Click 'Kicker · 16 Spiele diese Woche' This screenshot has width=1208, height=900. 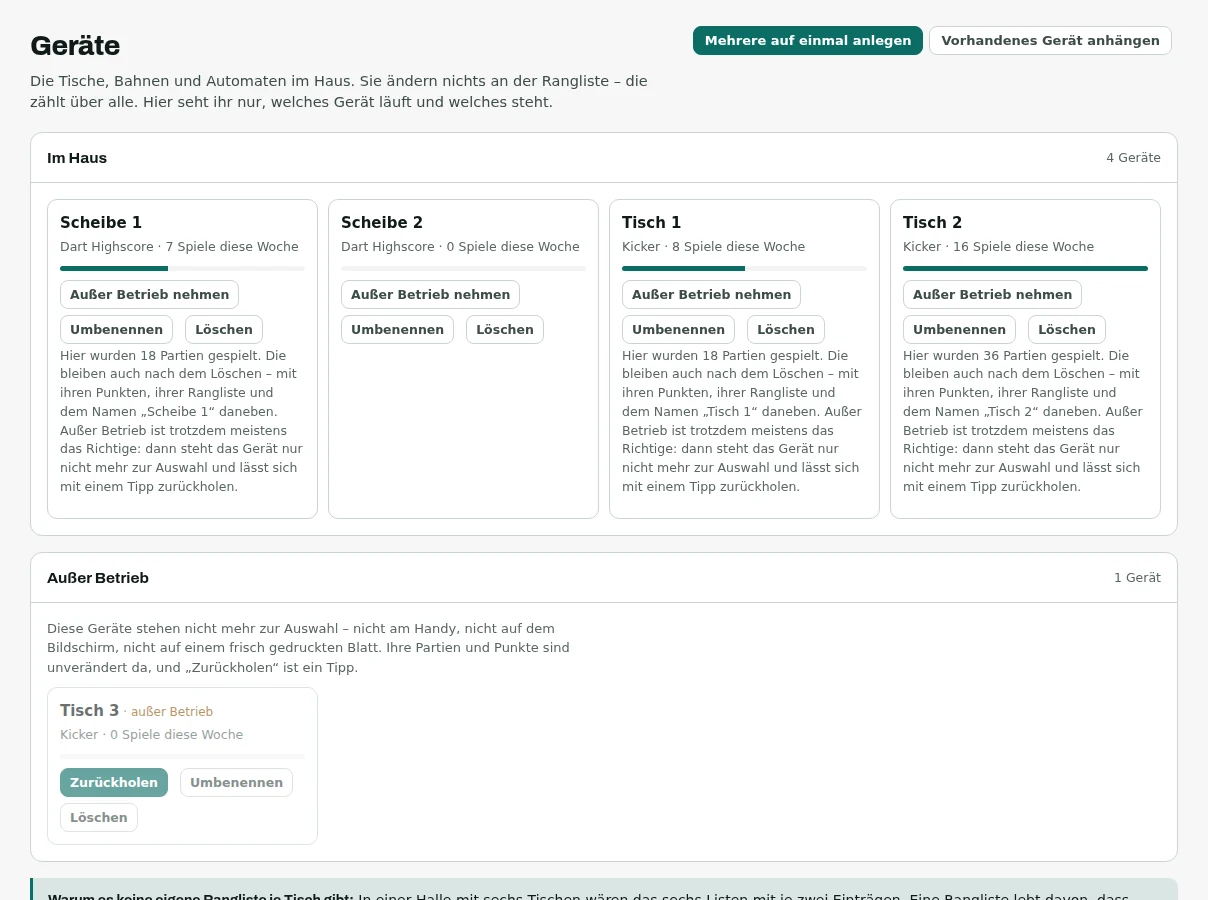pos(998,247)
